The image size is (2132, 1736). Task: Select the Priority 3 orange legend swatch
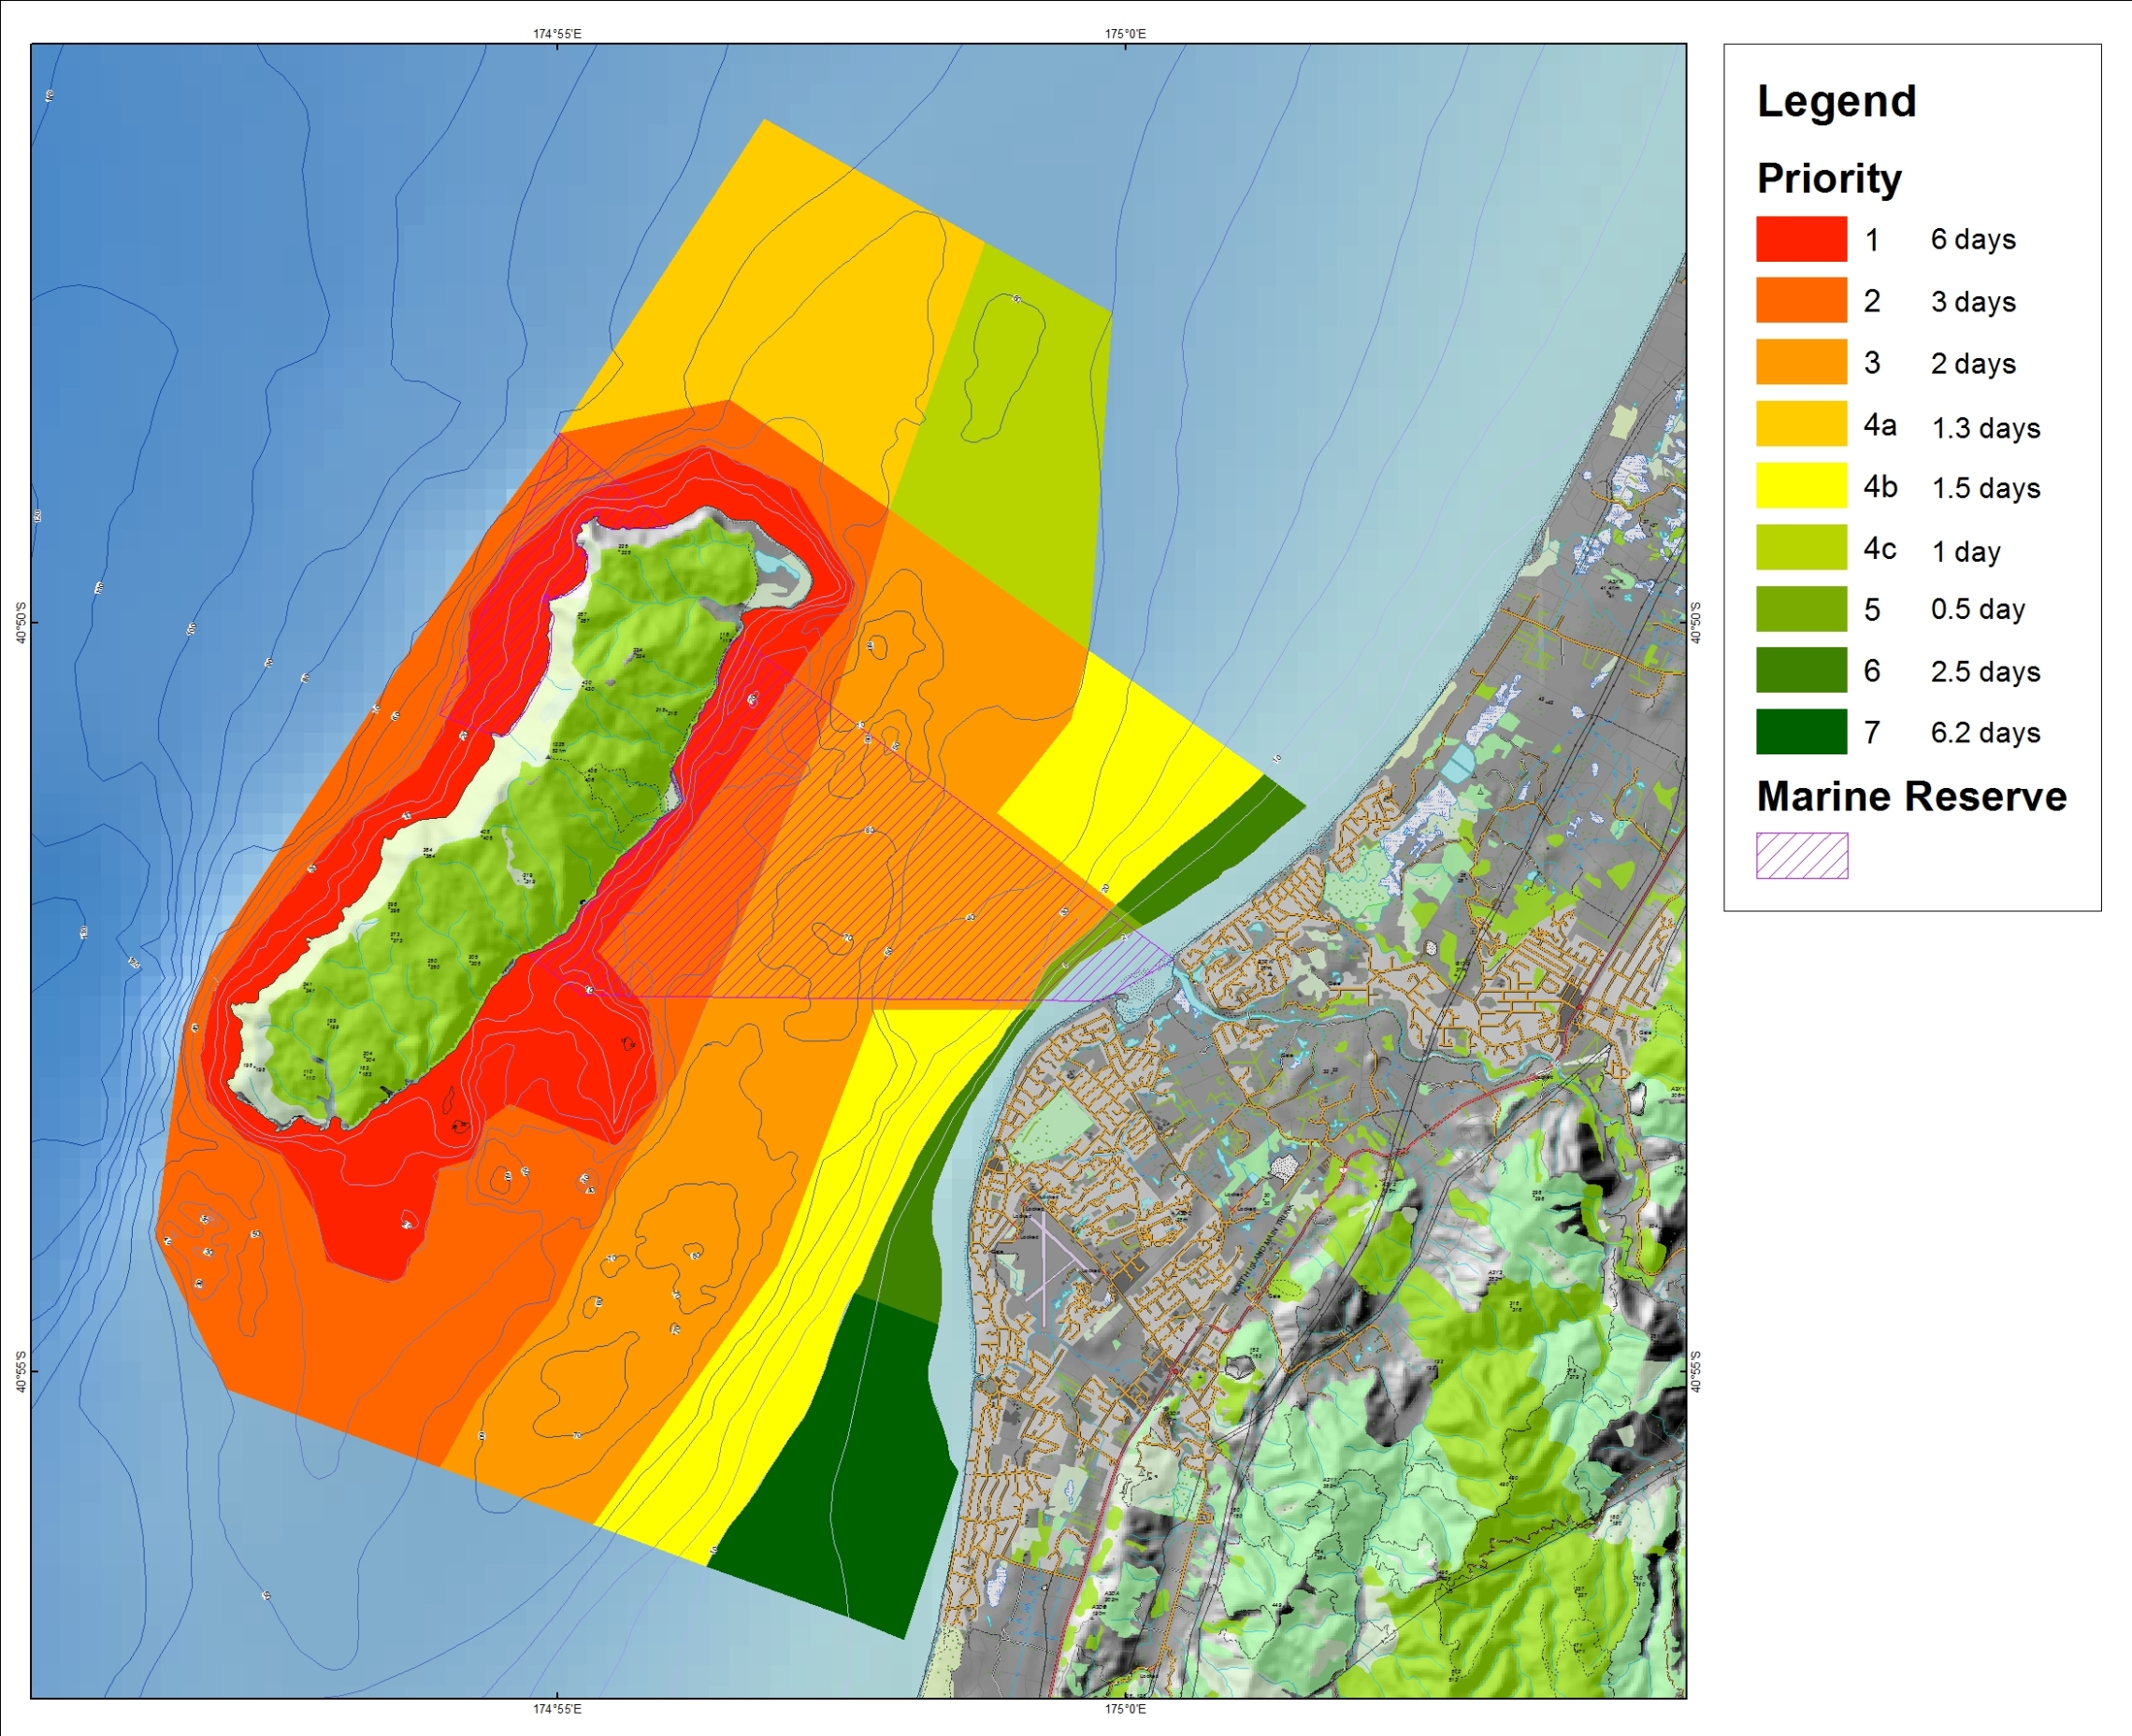1801,362
